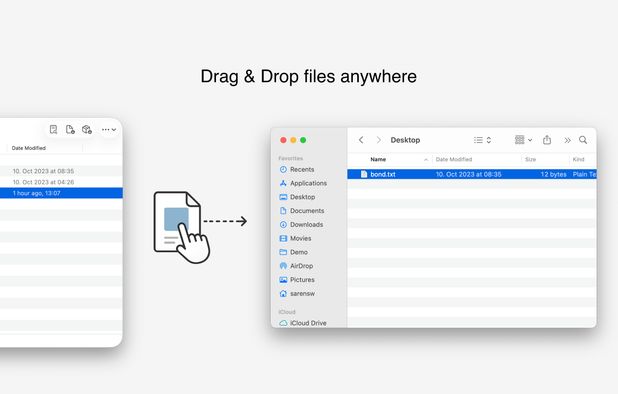
Task: Open Demo folder in Finder sidebar
Action: pos(294,252)
